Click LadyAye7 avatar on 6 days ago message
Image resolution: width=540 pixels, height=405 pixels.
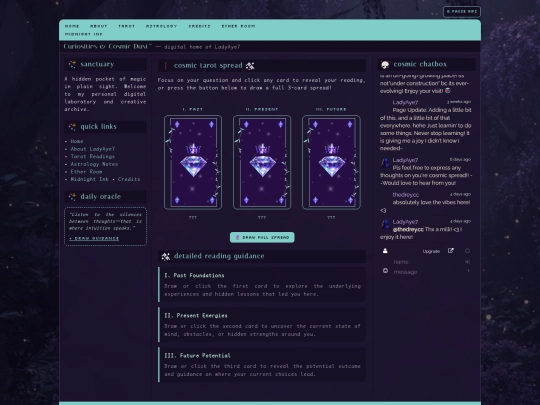(x=385, y=162)
